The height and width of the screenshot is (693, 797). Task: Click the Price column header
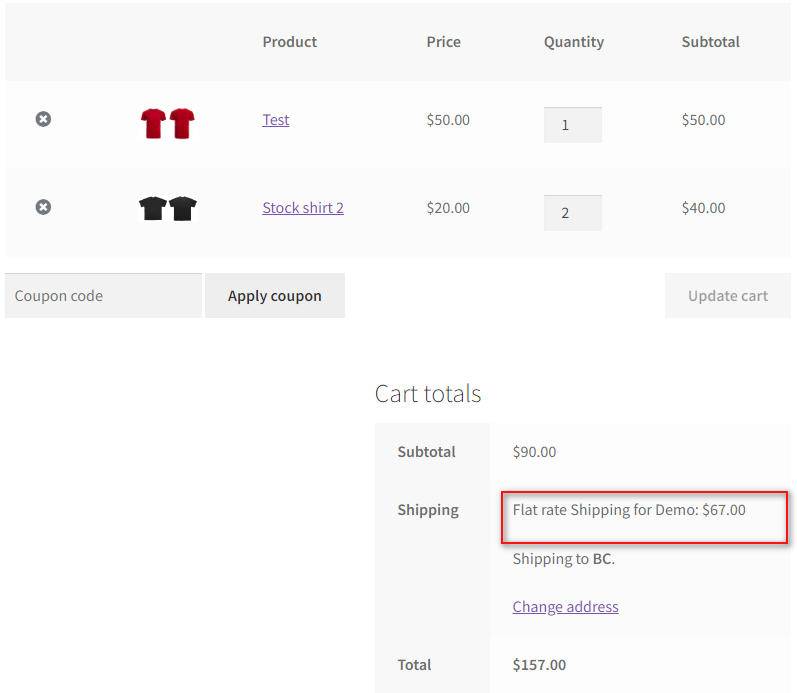click(444, 42)
